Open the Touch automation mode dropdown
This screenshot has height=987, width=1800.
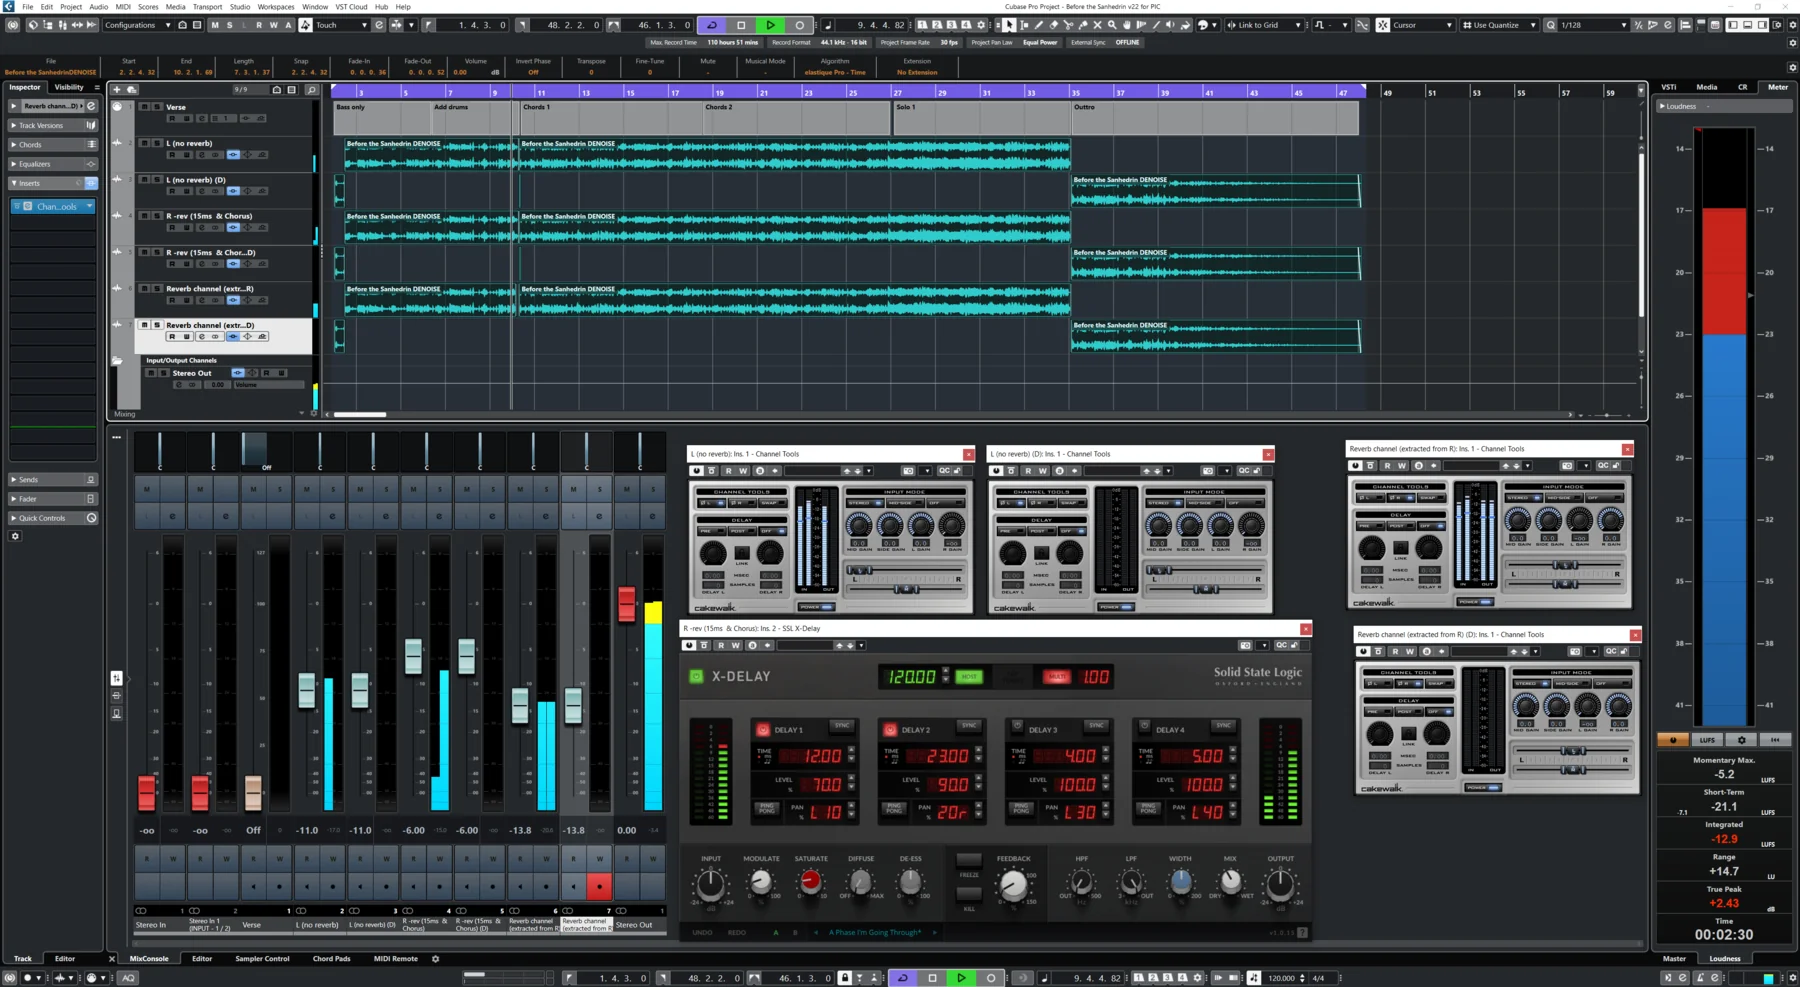click(x=341, y=25)
